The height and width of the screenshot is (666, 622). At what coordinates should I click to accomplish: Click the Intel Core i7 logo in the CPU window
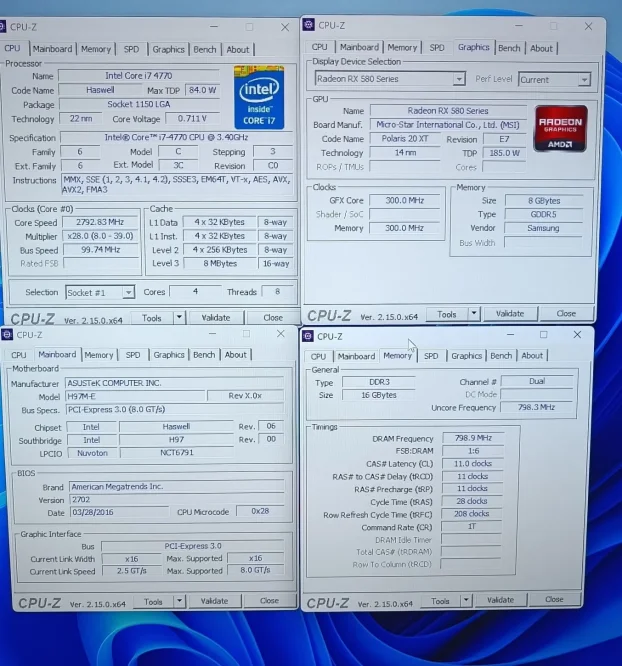[259, 97]
